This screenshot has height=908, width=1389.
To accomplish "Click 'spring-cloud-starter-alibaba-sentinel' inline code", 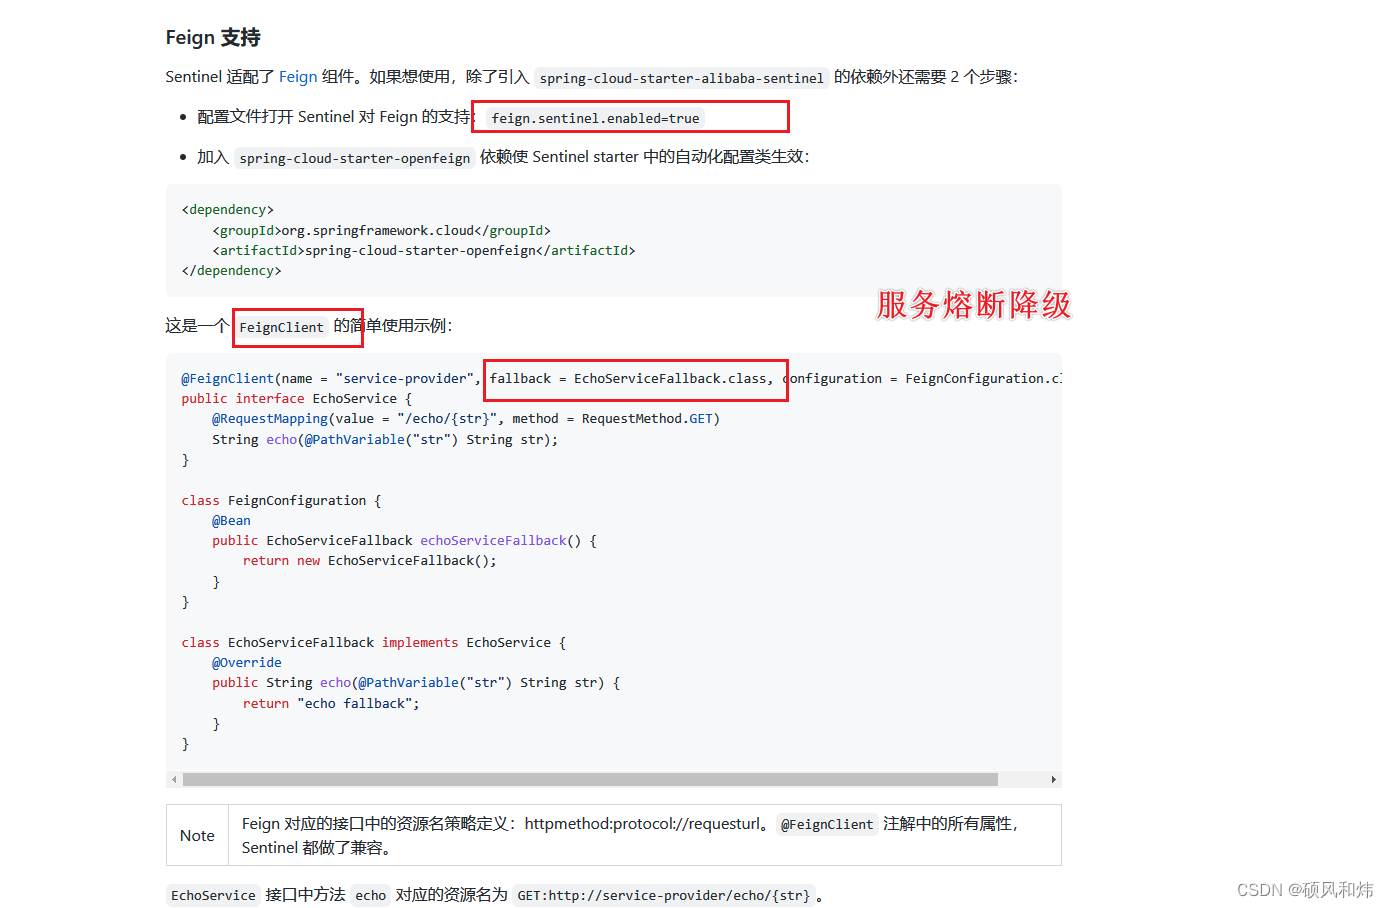I will 682,78.
